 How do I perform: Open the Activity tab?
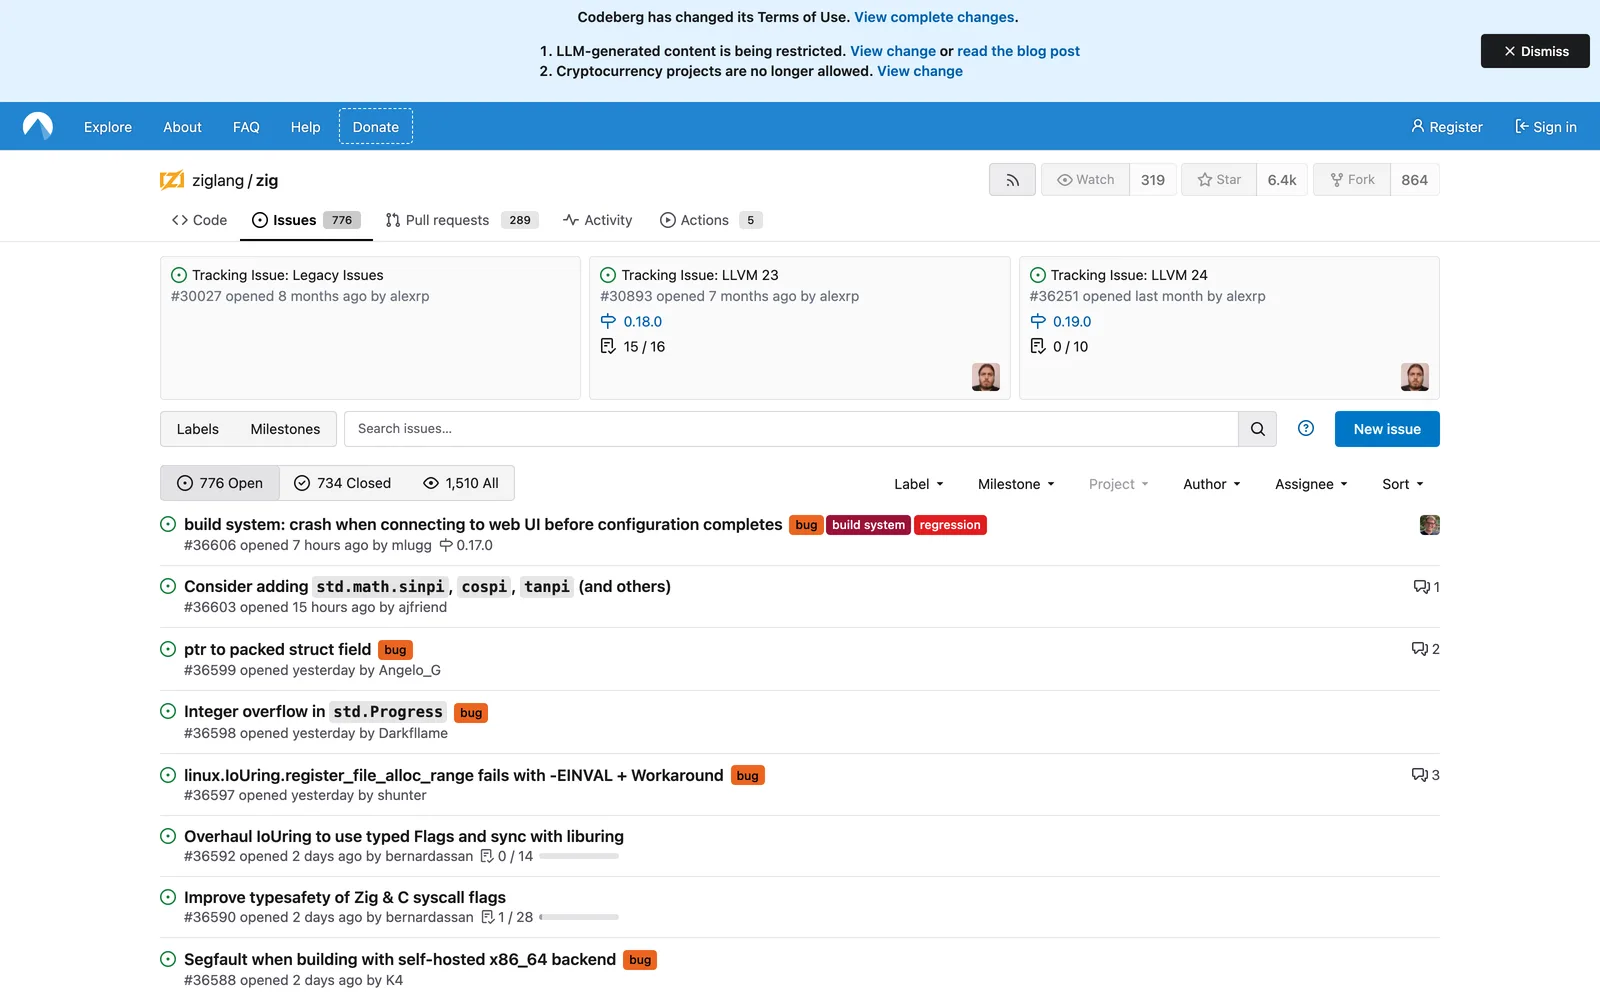[x=598, y=220]
